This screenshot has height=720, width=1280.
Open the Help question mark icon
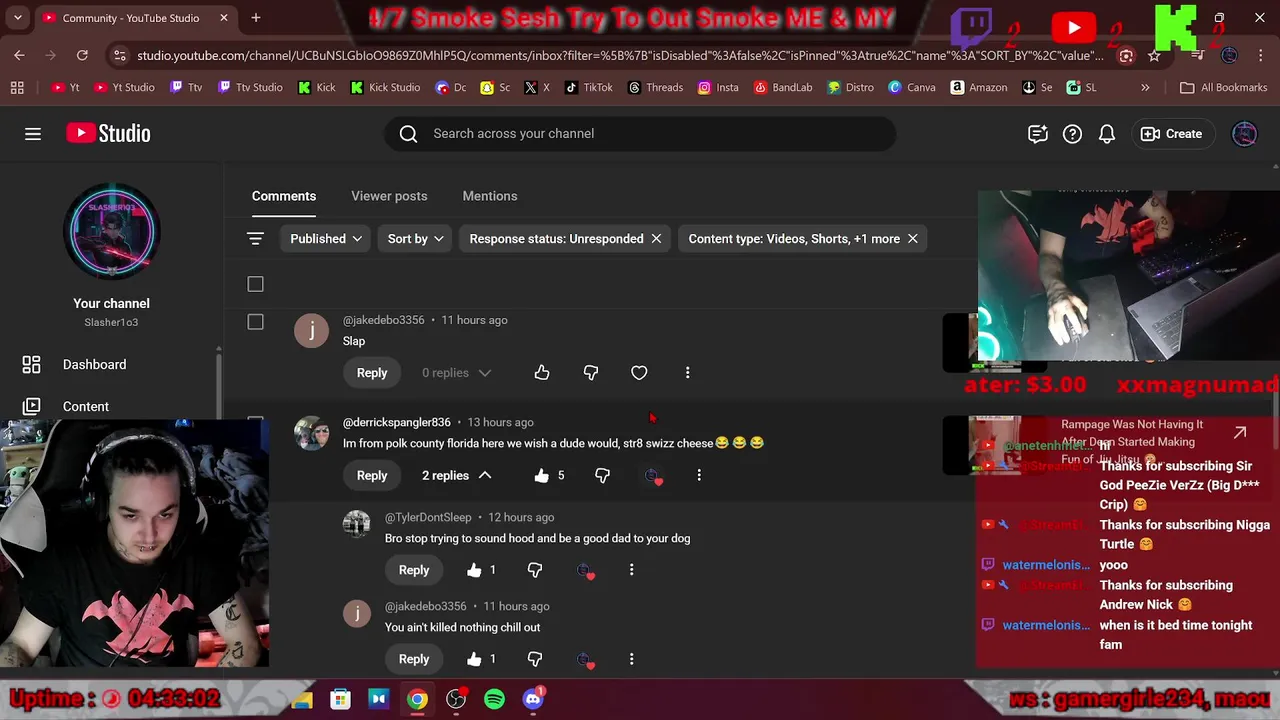tap(1072, 134)
